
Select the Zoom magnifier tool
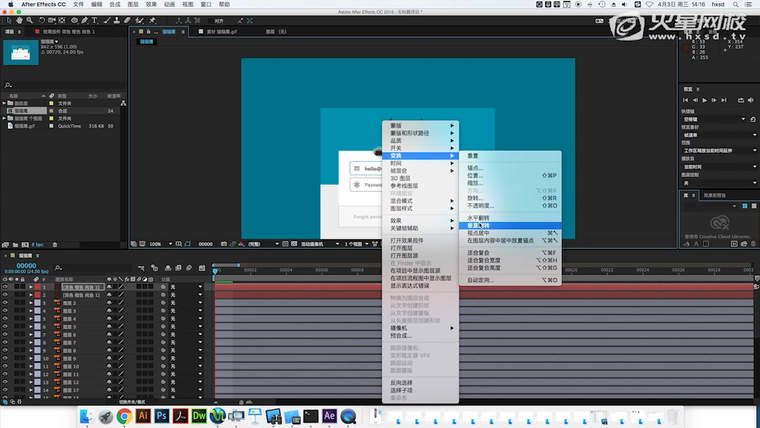click(30, 19)
